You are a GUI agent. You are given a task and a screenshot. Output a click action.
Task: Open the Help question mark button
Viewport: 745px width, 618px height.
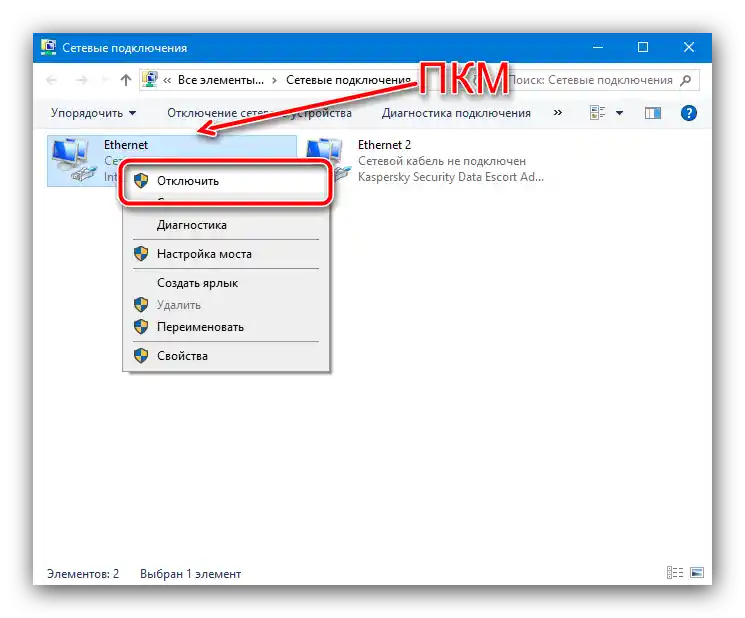click(688, 113)
